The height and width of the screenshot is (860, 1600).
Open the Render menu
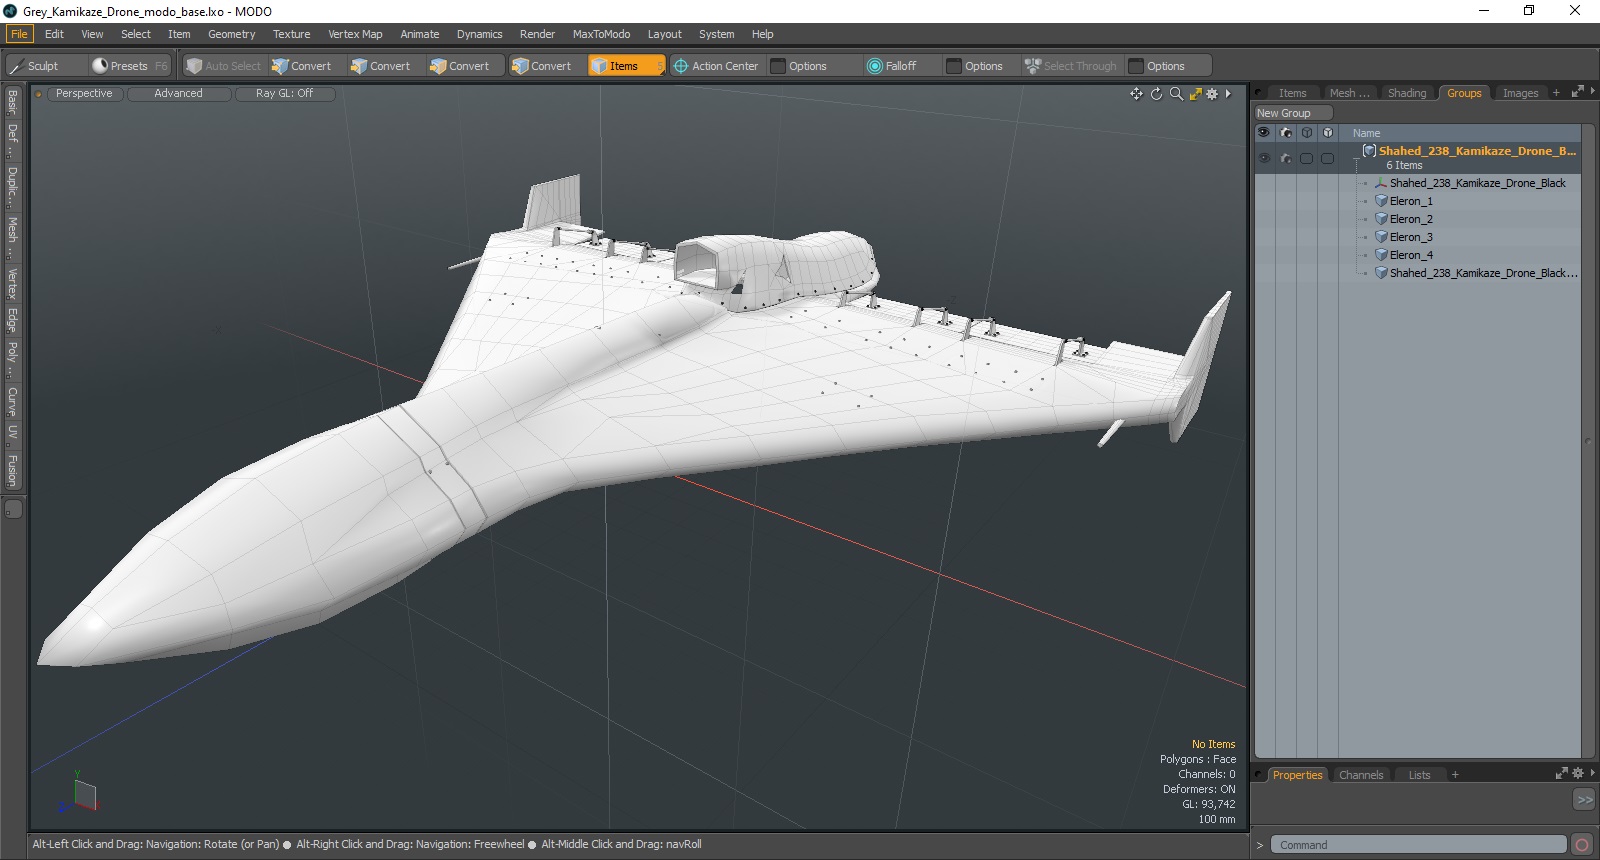click(537, 34)
